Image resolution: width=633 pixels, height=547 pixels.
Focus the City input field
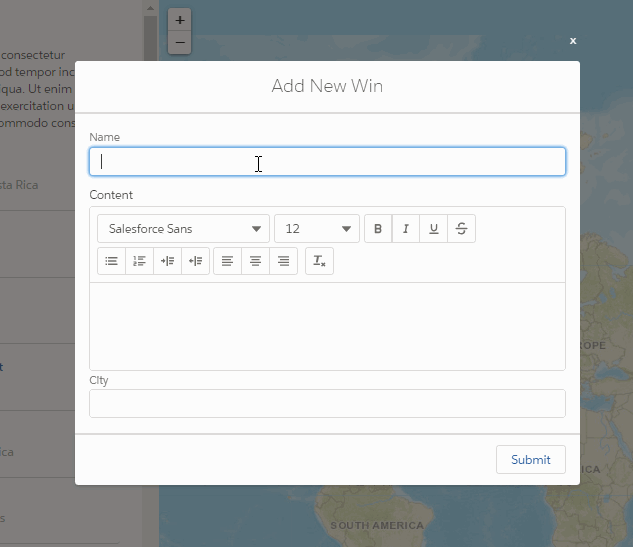[x=327, y=403]
